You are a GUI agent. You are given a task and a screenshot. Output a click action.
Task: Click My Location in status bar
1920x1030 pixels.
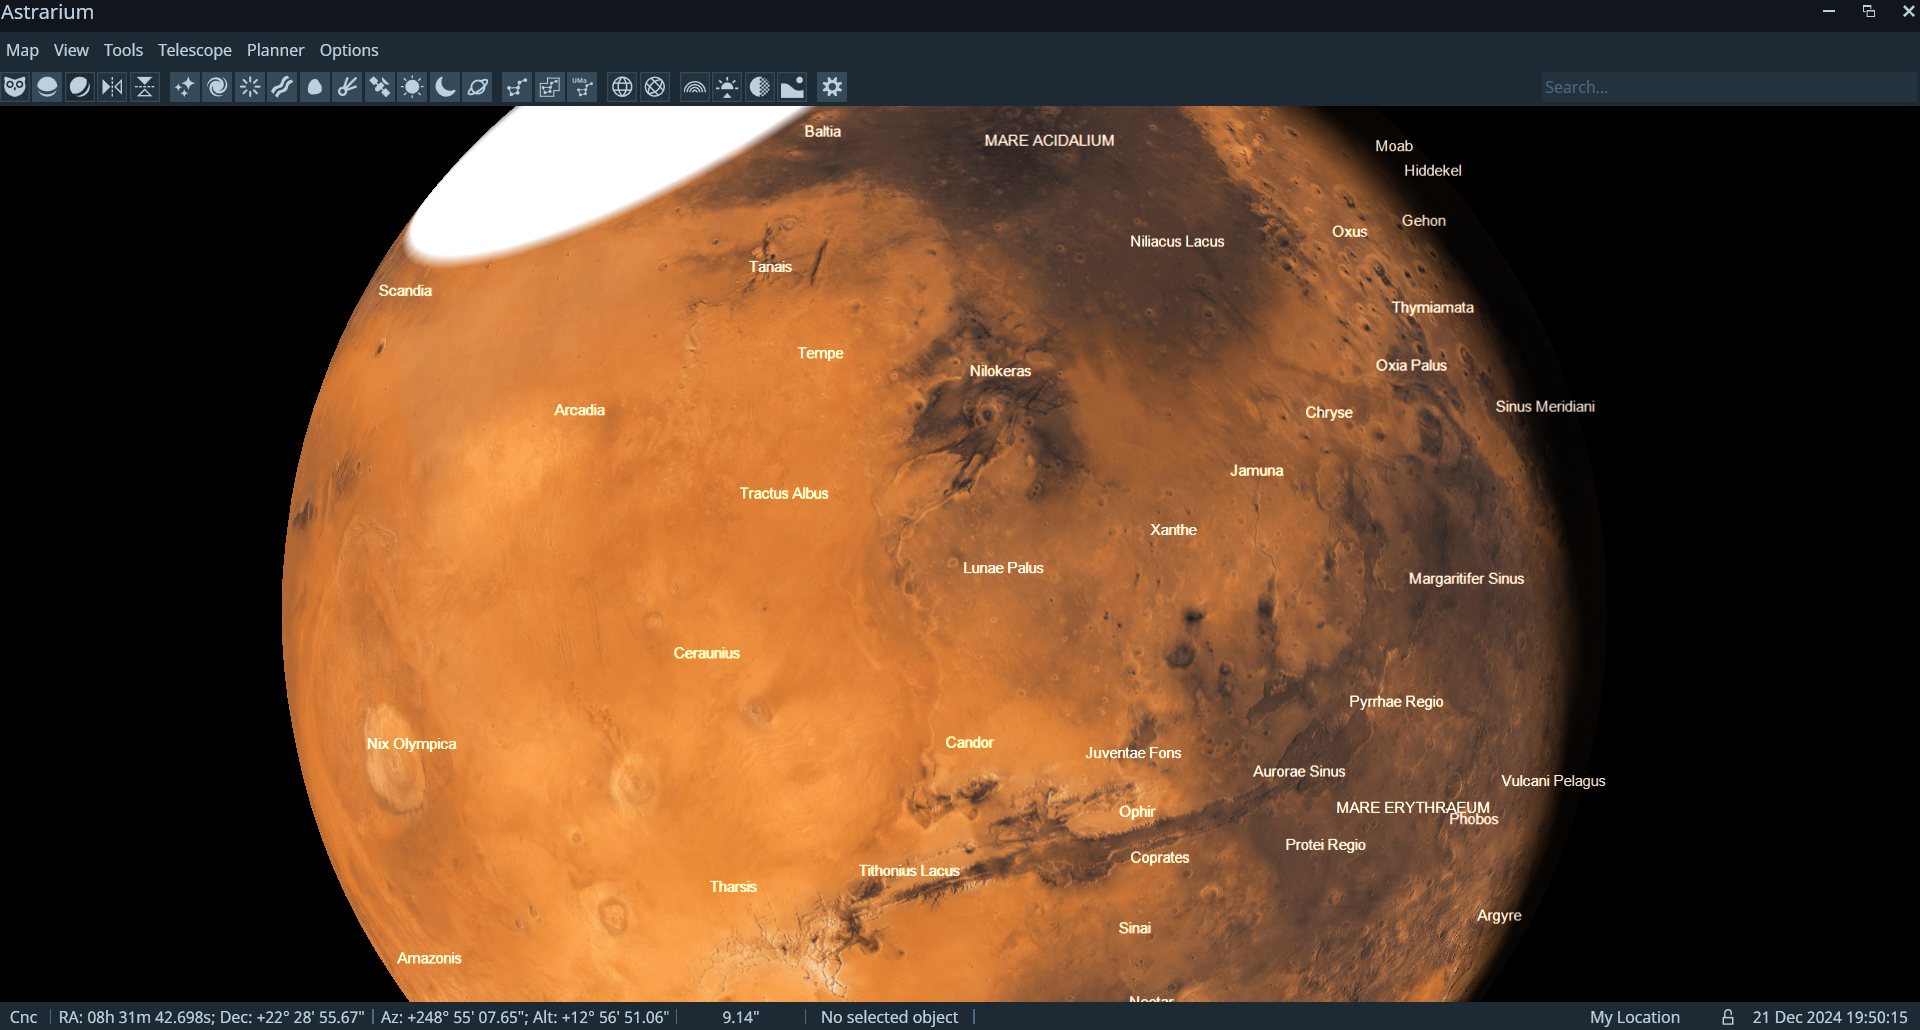tap(1635, 1017)
